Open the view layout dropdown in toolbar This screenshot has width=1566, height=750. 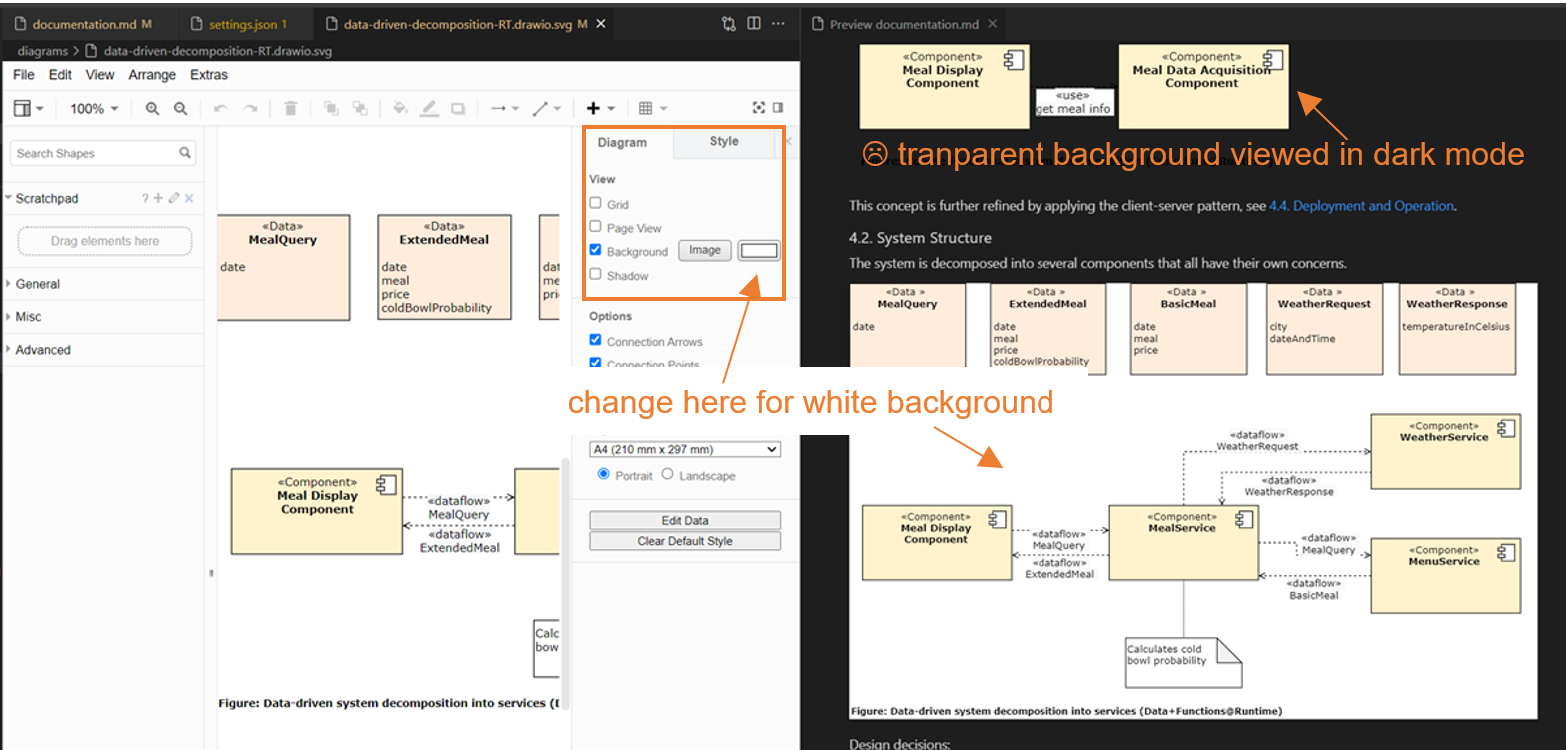click(x=28, y=108)
